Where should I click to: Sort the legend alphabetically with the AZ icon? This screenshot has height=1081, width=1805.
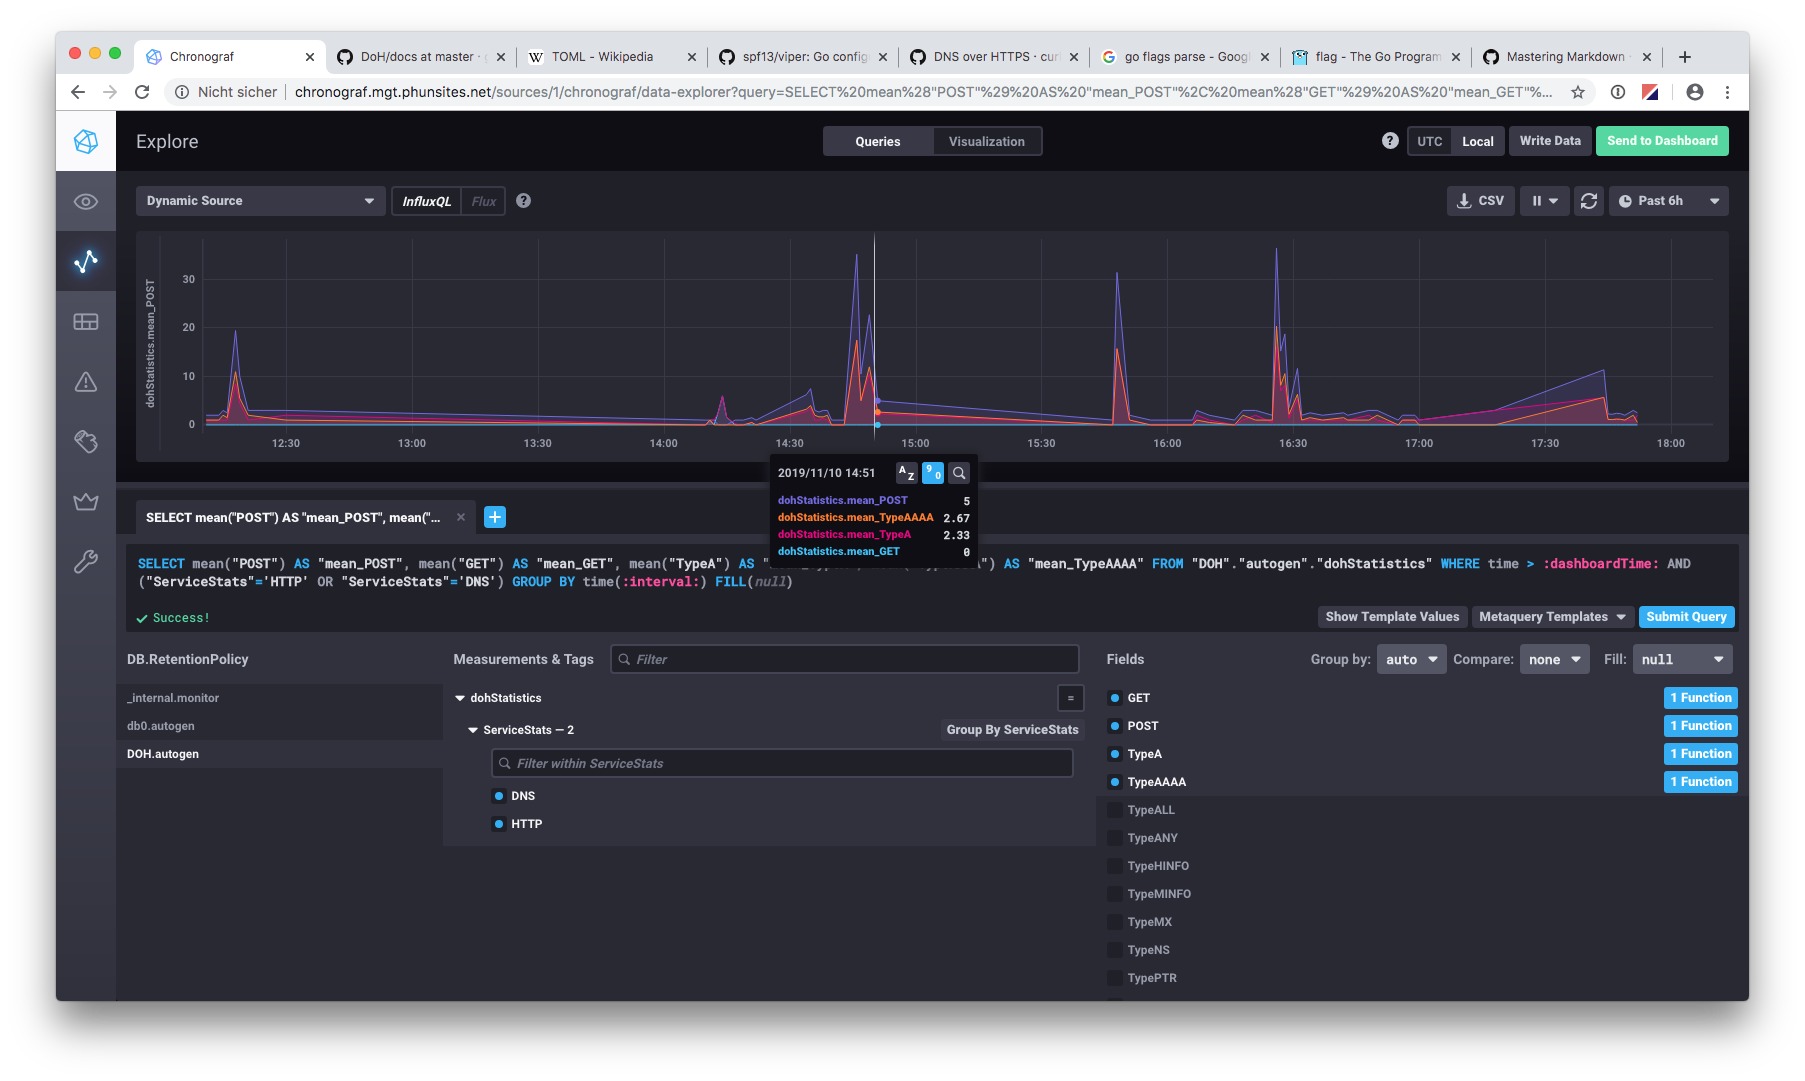pyautogui.click(x=907, y=473)
